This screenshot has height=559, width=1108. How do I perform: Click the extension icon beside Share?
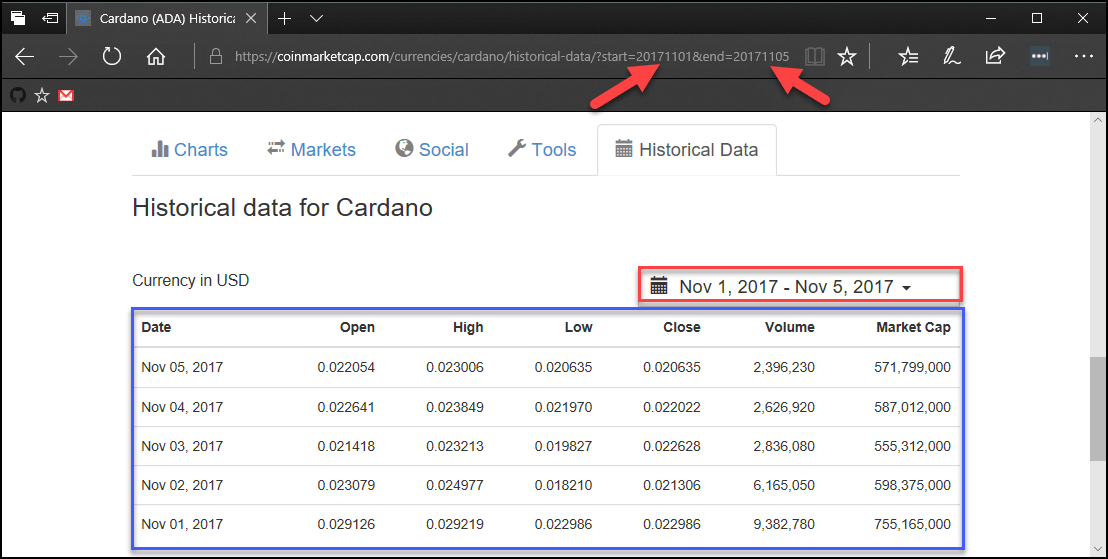coord(1039,57)
